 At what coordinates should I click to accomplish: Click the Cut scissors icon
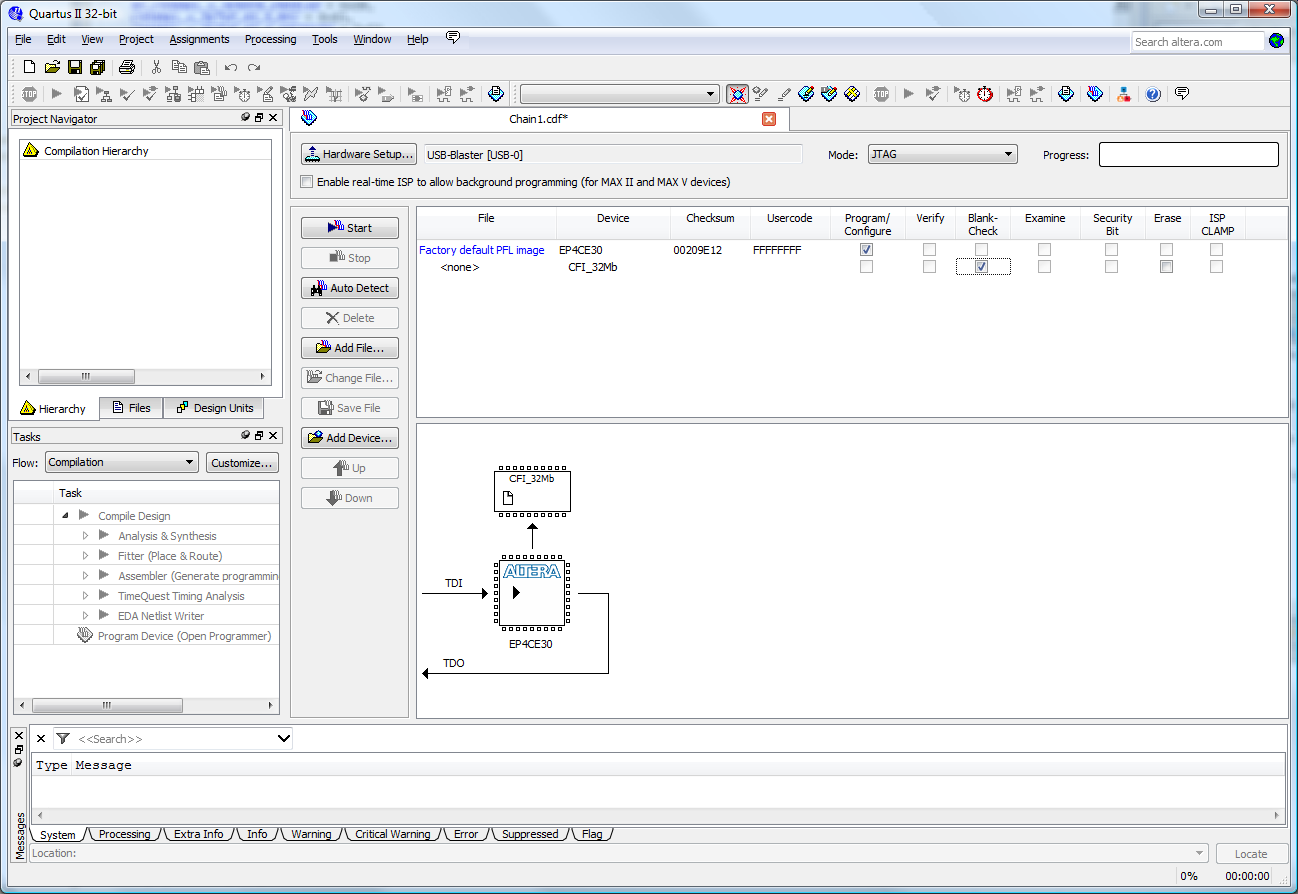156,67
